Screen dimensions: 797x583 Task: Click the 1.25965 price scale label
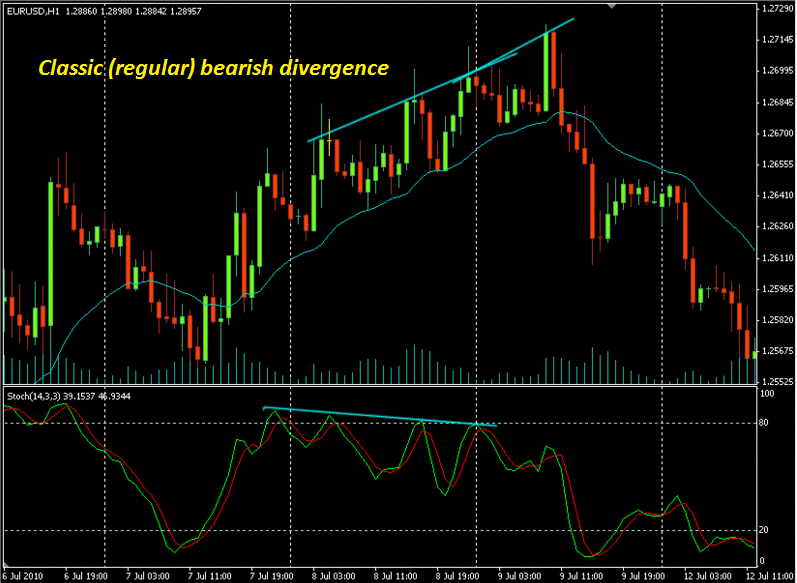(x=777, y=289)
